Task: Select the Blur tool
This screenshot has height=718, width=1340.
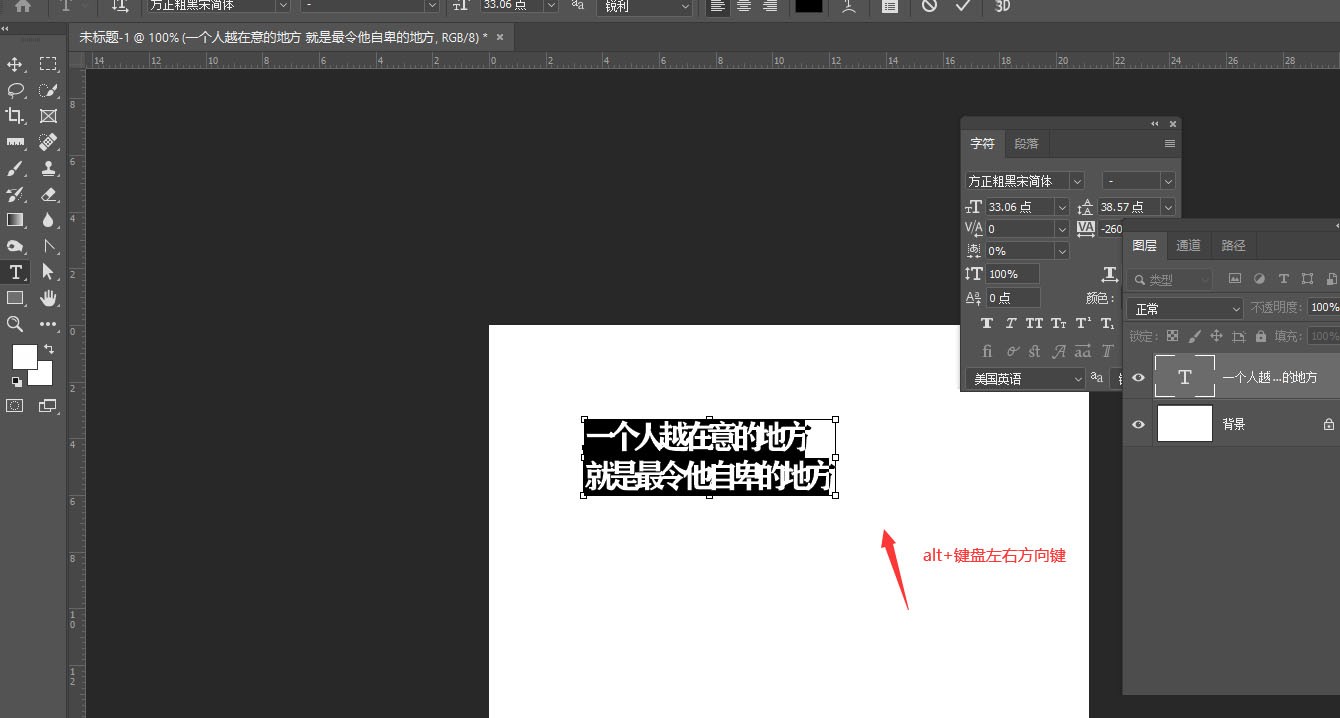Action: pyautogui.click(x=48, y=220)
